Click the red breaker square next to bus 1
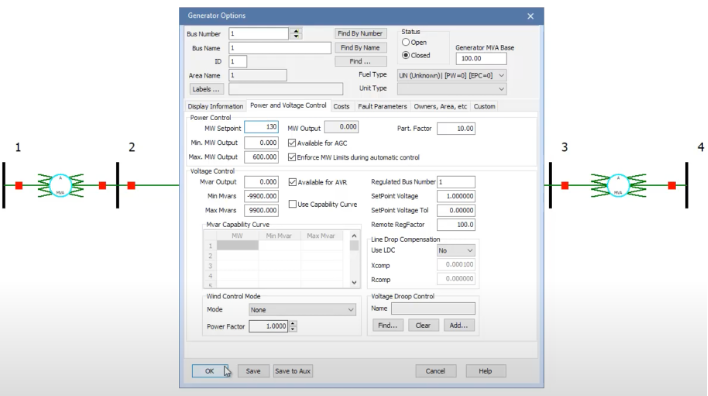 tap(19, 185)
